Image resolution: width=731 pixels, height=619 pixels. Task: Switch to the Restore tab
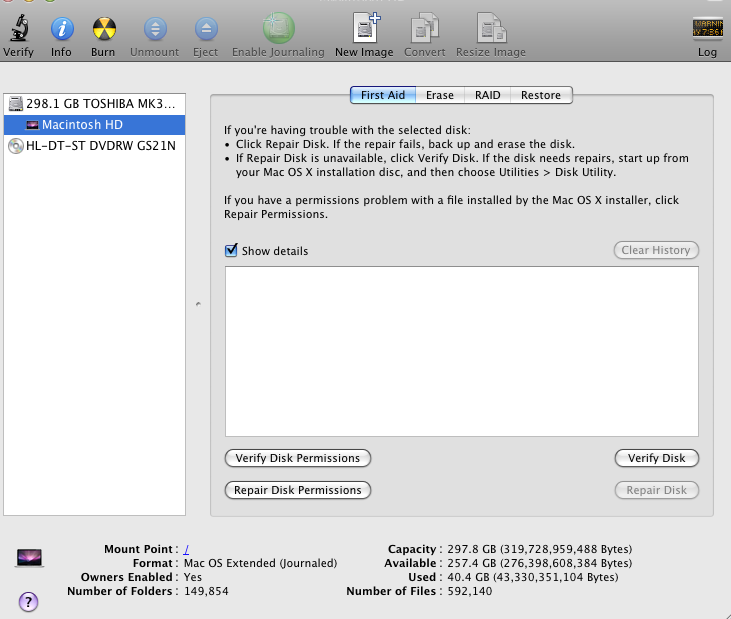pos(541,95)
